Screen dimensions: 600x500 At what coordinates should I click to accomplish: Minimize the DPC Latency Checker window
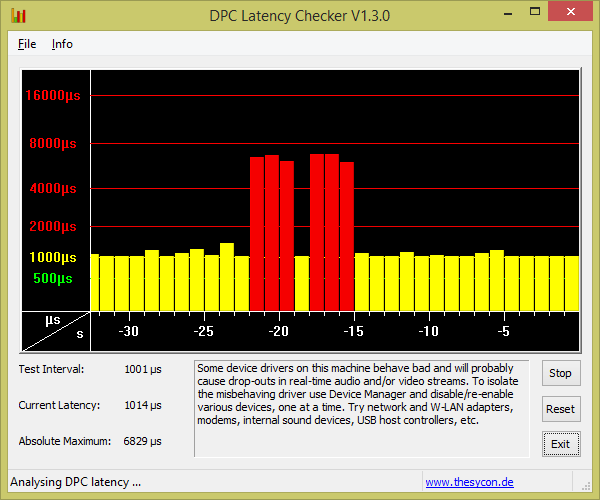tap(508, 13)
